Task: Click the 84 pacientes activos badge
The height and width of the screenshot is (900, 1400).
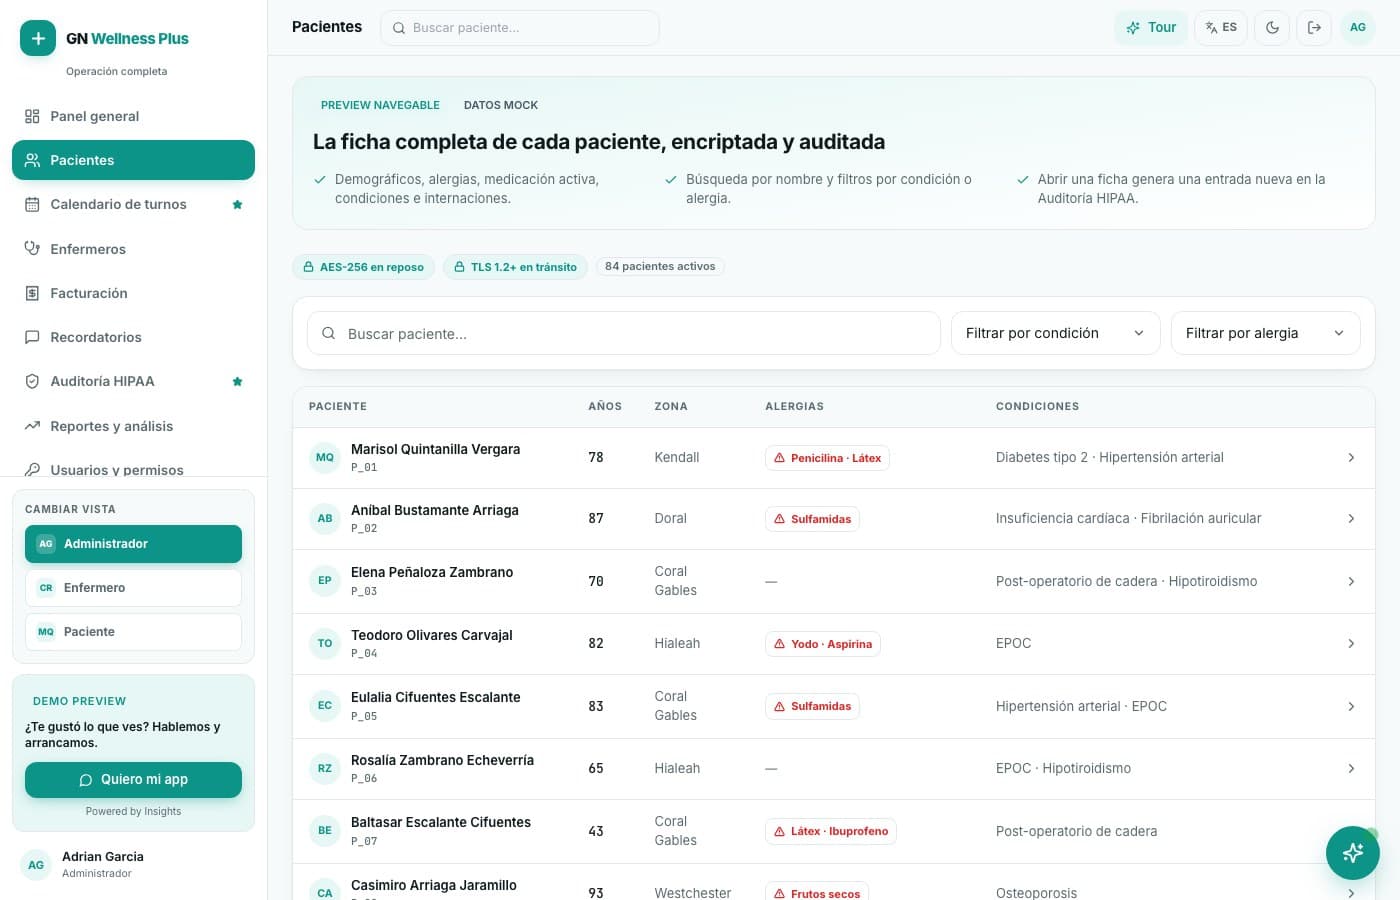Action: pyautogui.click(x=660, y=266)
